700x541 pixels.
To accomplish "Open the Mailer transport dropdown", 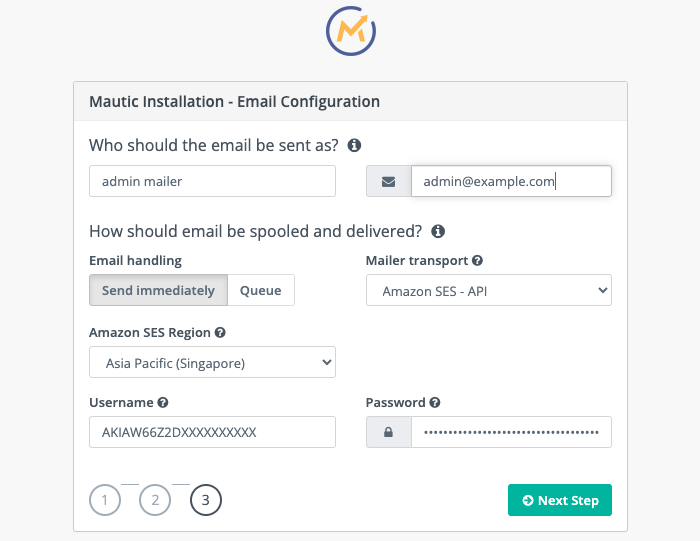I will tap(489, 291).
